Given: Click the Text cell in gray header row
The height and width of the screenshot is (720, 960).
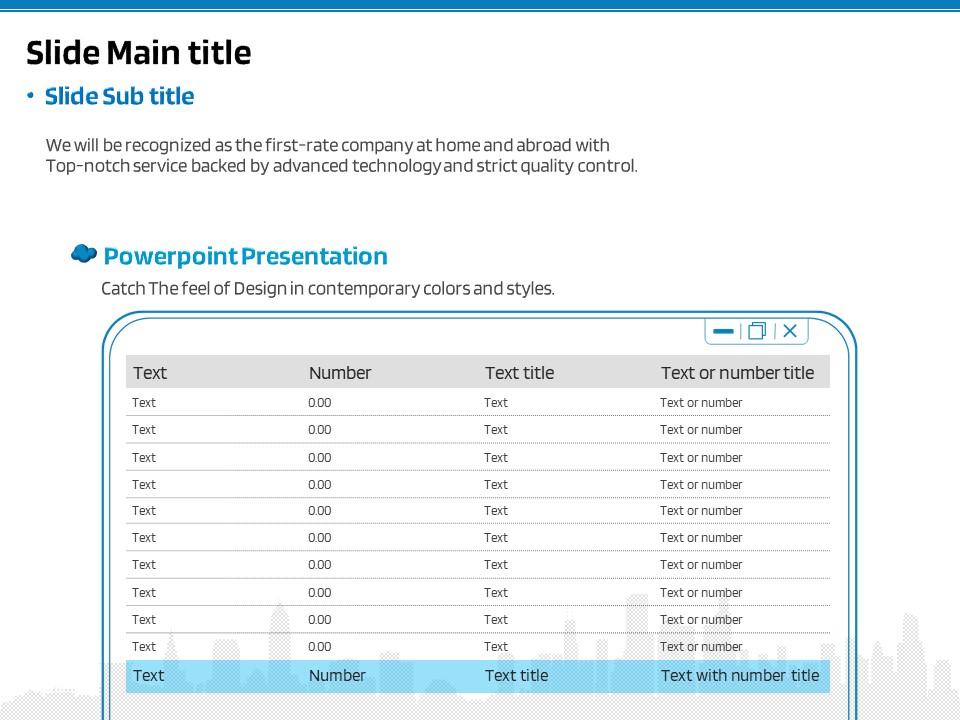Looking at the screenshot, I should coord(150,373).
